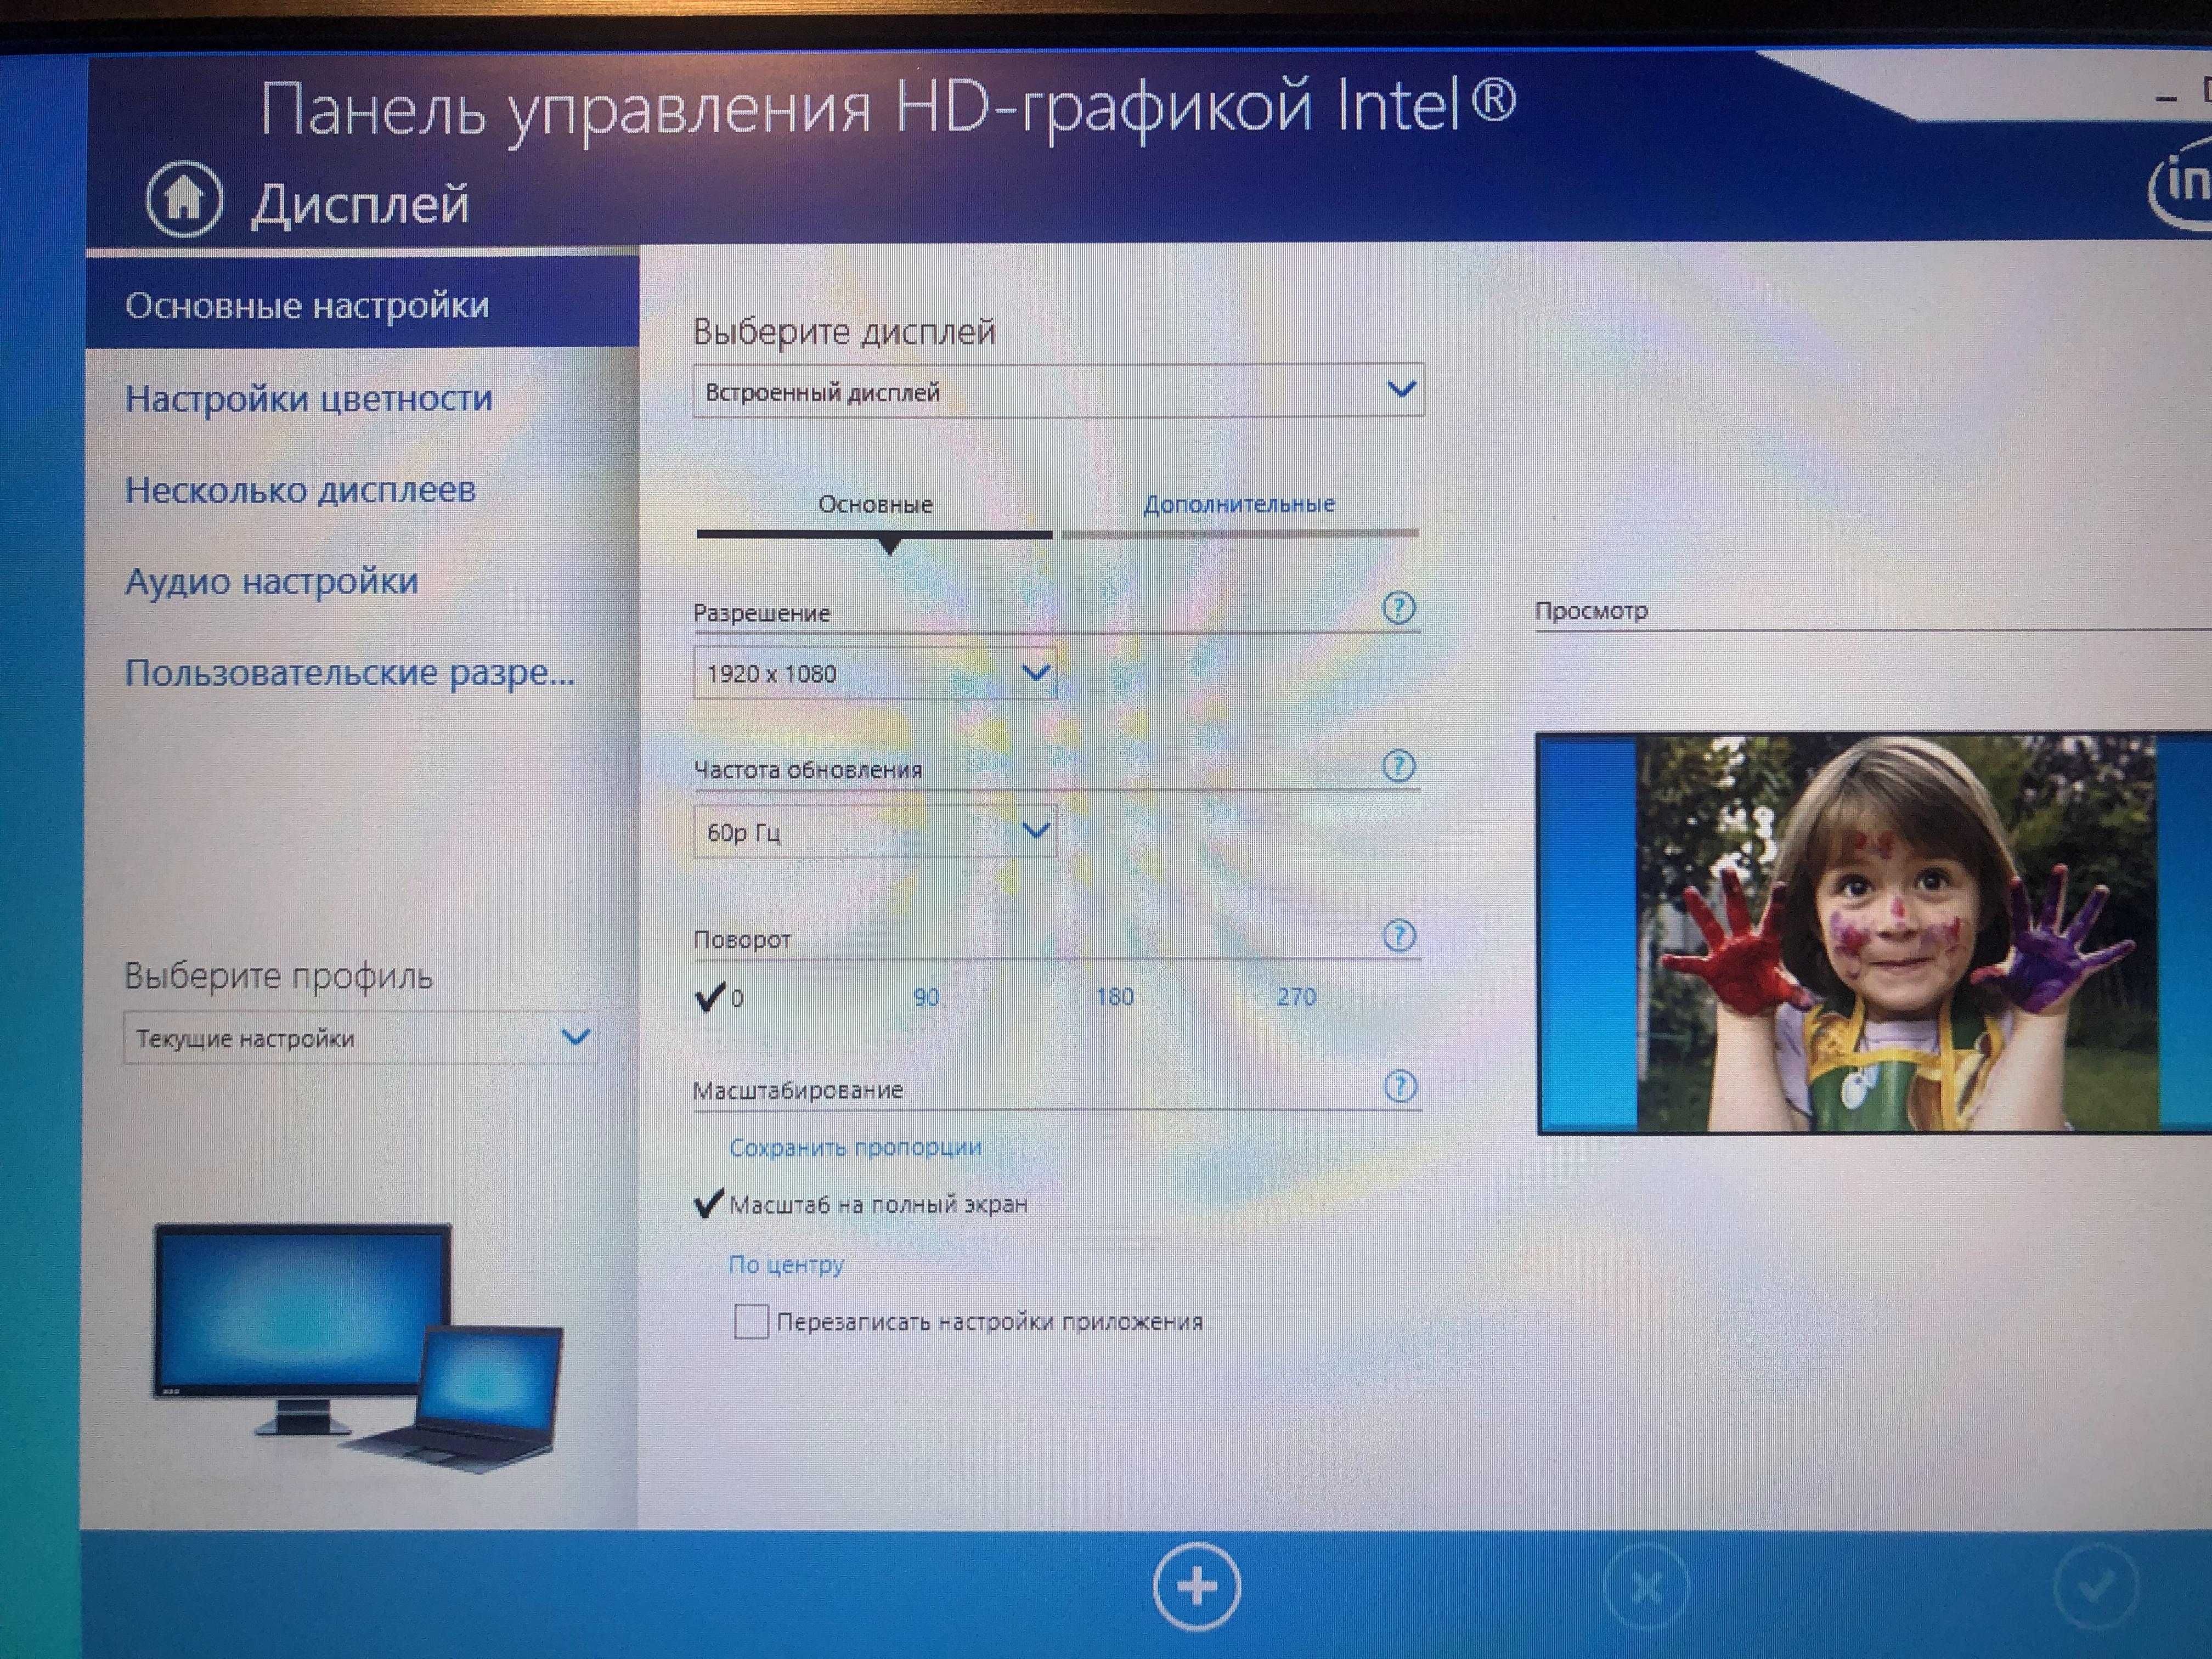Open help icon for Поворот
This screenshot has height=1659, width=2212.
[1399, 936]
